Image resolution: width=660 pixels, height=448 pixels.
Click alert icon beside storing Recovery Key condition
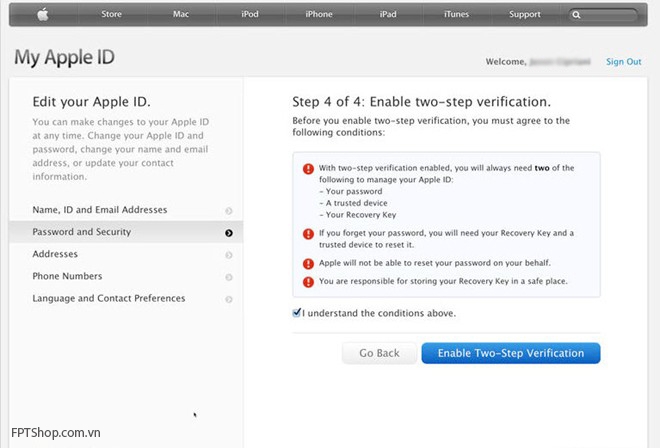(308, 282)
